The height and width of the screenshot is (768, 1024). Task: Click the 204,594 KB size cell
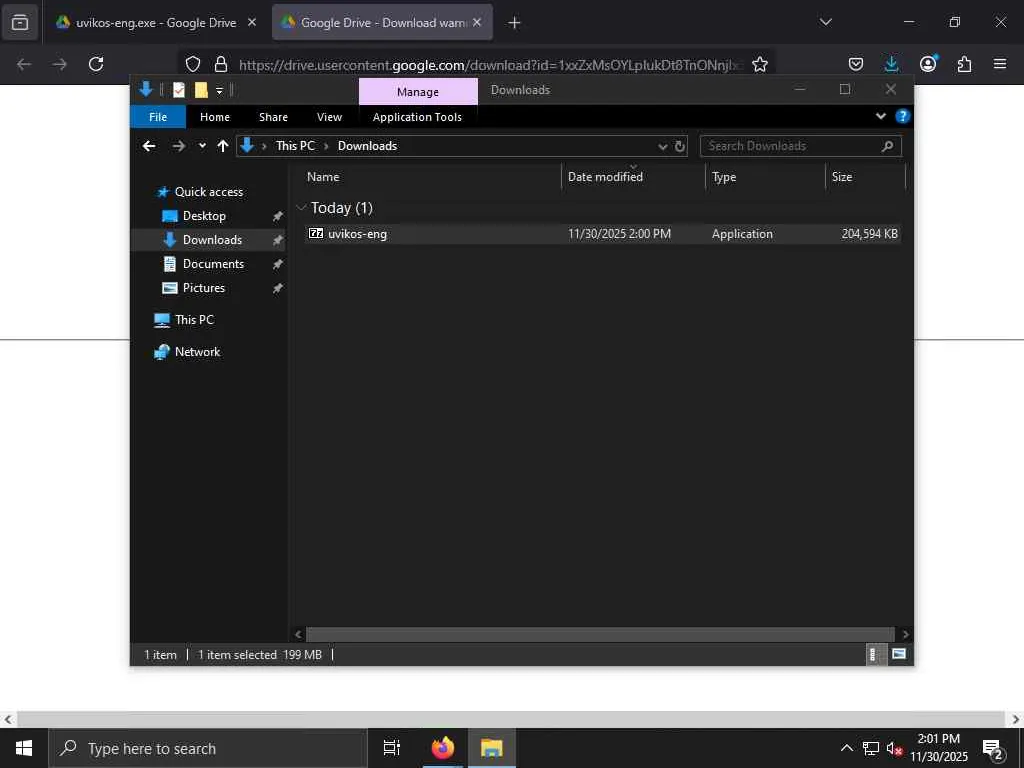pos(869,234)
